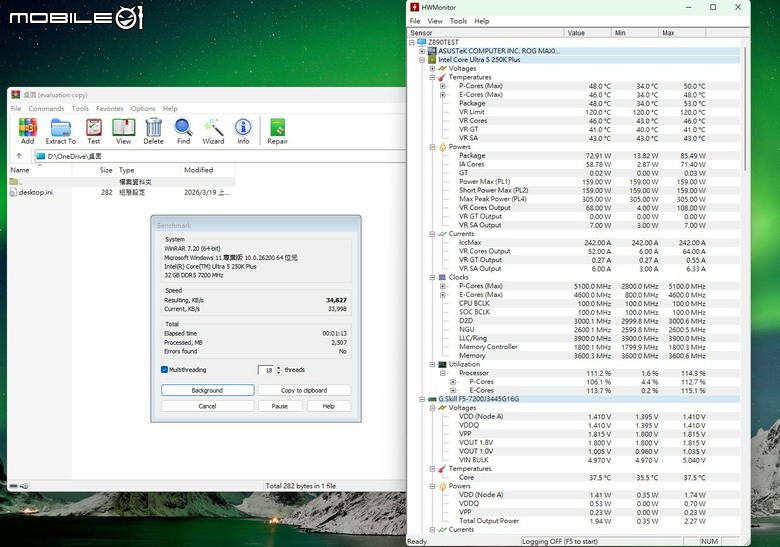Select the parent folder '..' icon

pyautogui.click(x=13, y=182)
